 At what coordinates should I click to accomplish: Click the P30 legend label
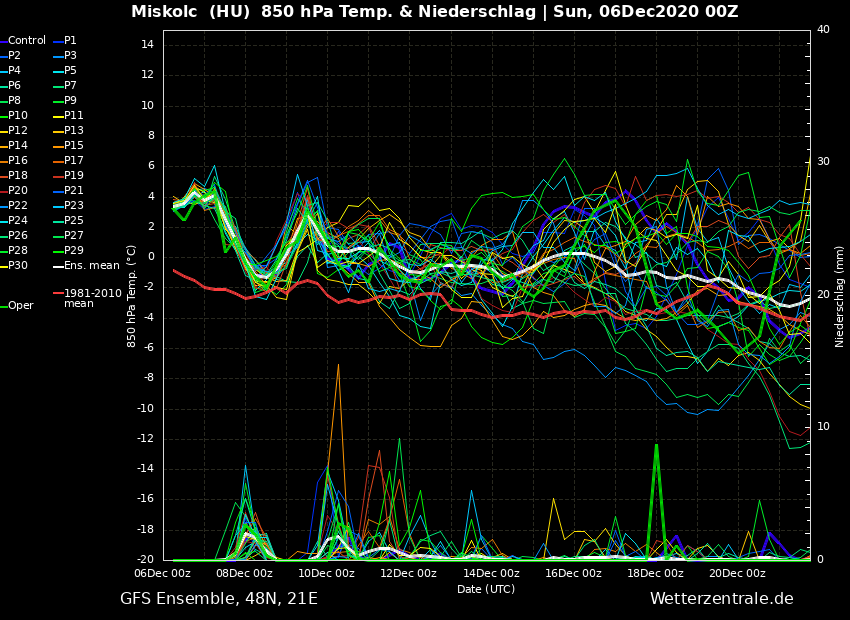point(18,266)
